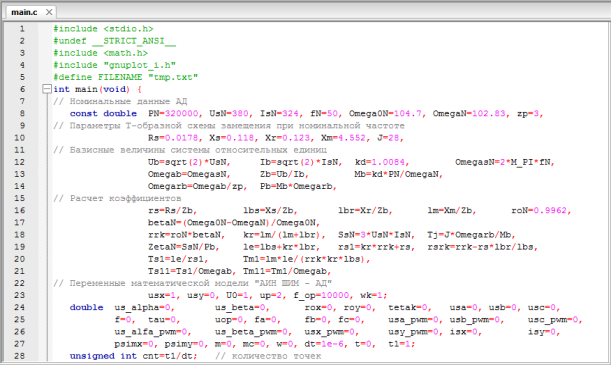
Task: Click the int main(void) declaration
Action: (97, 89)
